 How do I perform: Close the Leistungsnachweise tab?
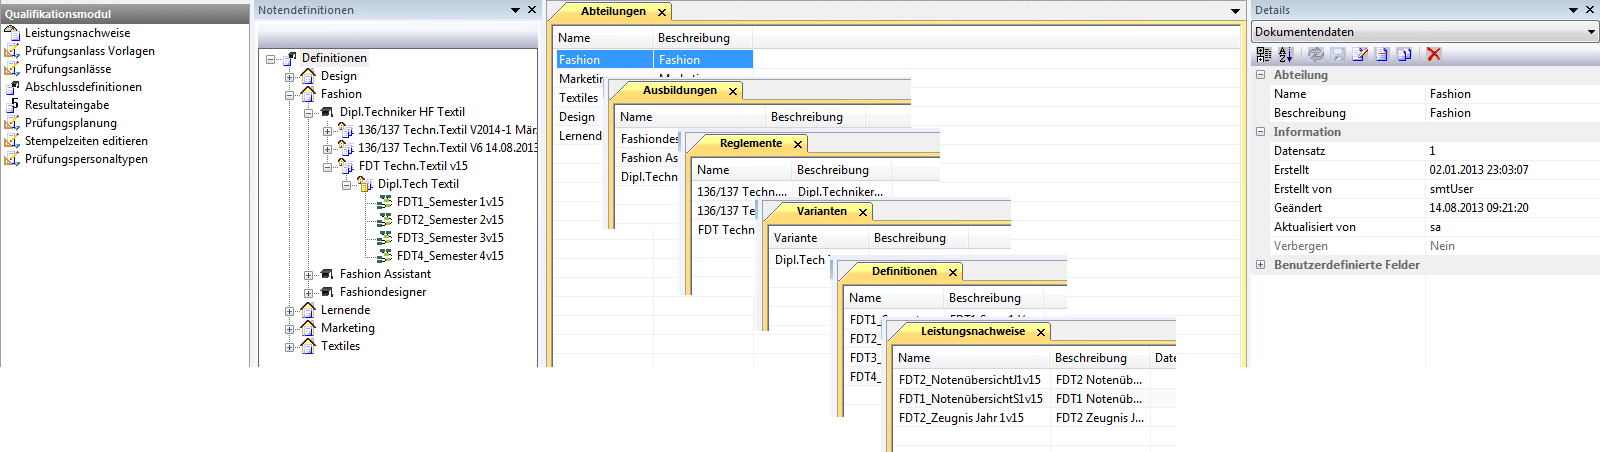pos(1041,332)
